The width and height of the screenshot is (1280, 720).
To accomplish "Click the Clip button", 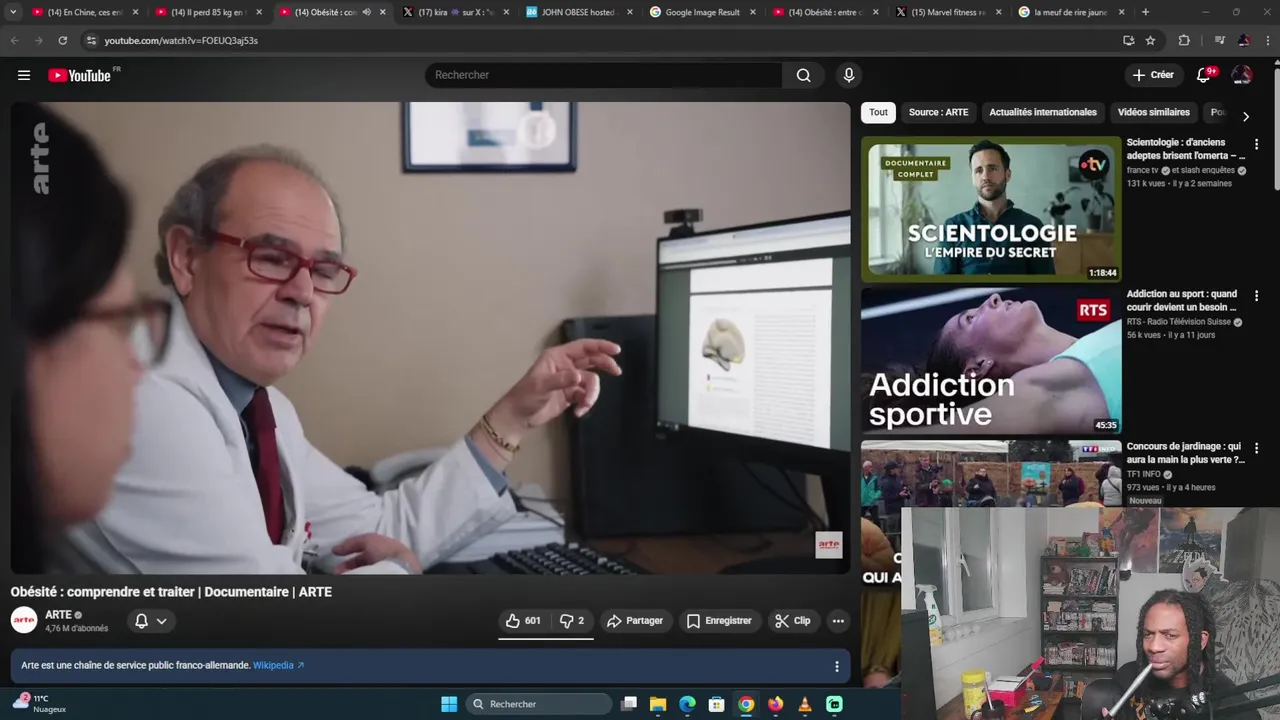I will point(793,621).
